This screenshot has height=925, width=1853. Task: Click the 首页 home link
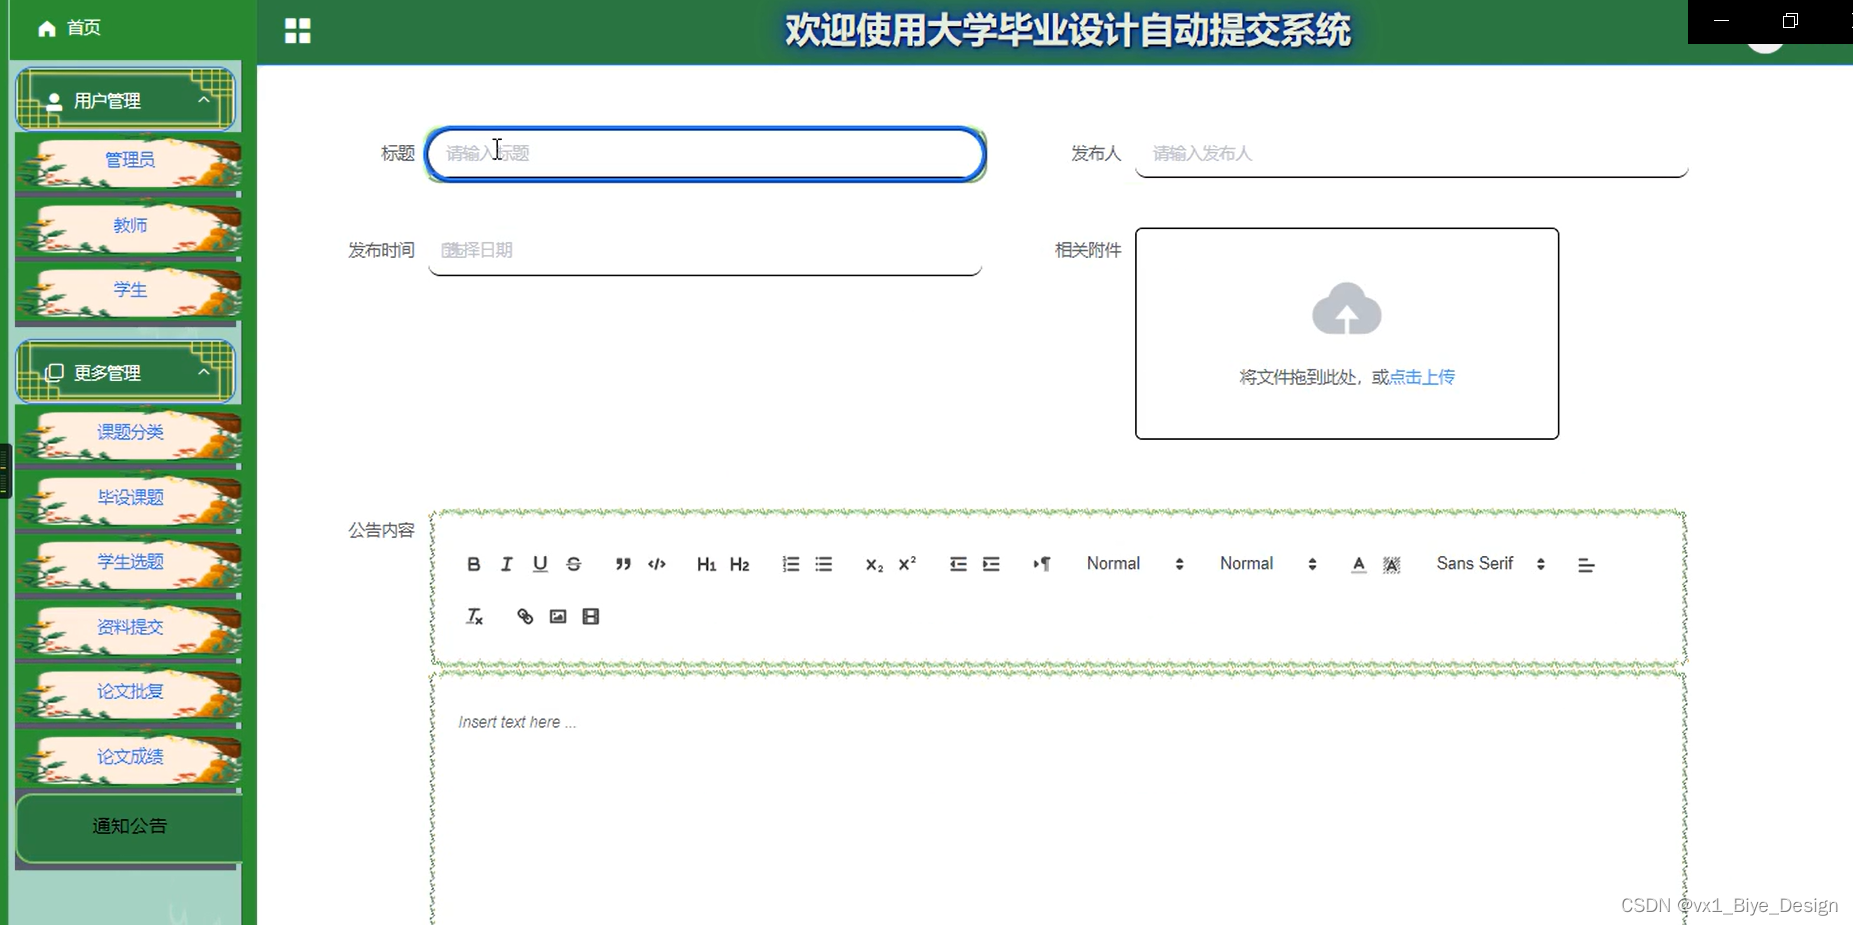83,28
